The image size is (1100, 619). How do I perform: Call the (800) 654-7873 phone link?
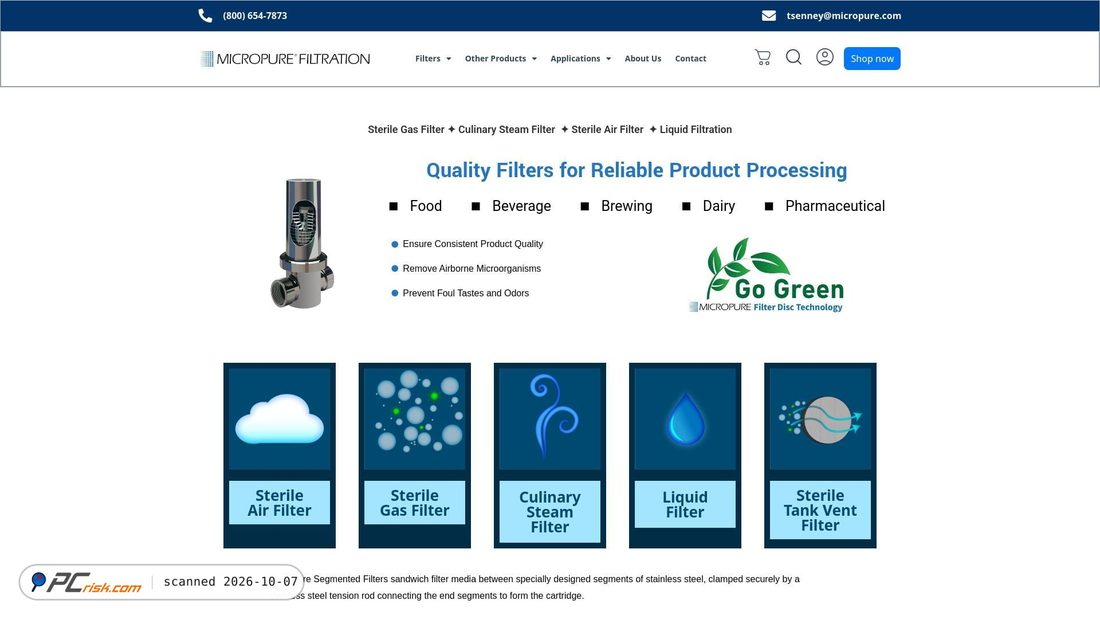click(255, 15)
